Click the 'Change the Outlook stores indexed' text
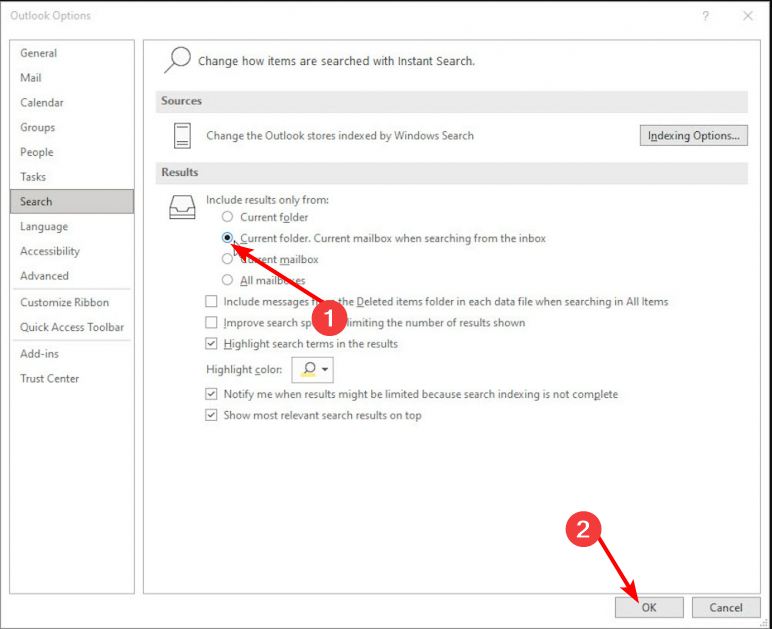 [x=340, y=135]
